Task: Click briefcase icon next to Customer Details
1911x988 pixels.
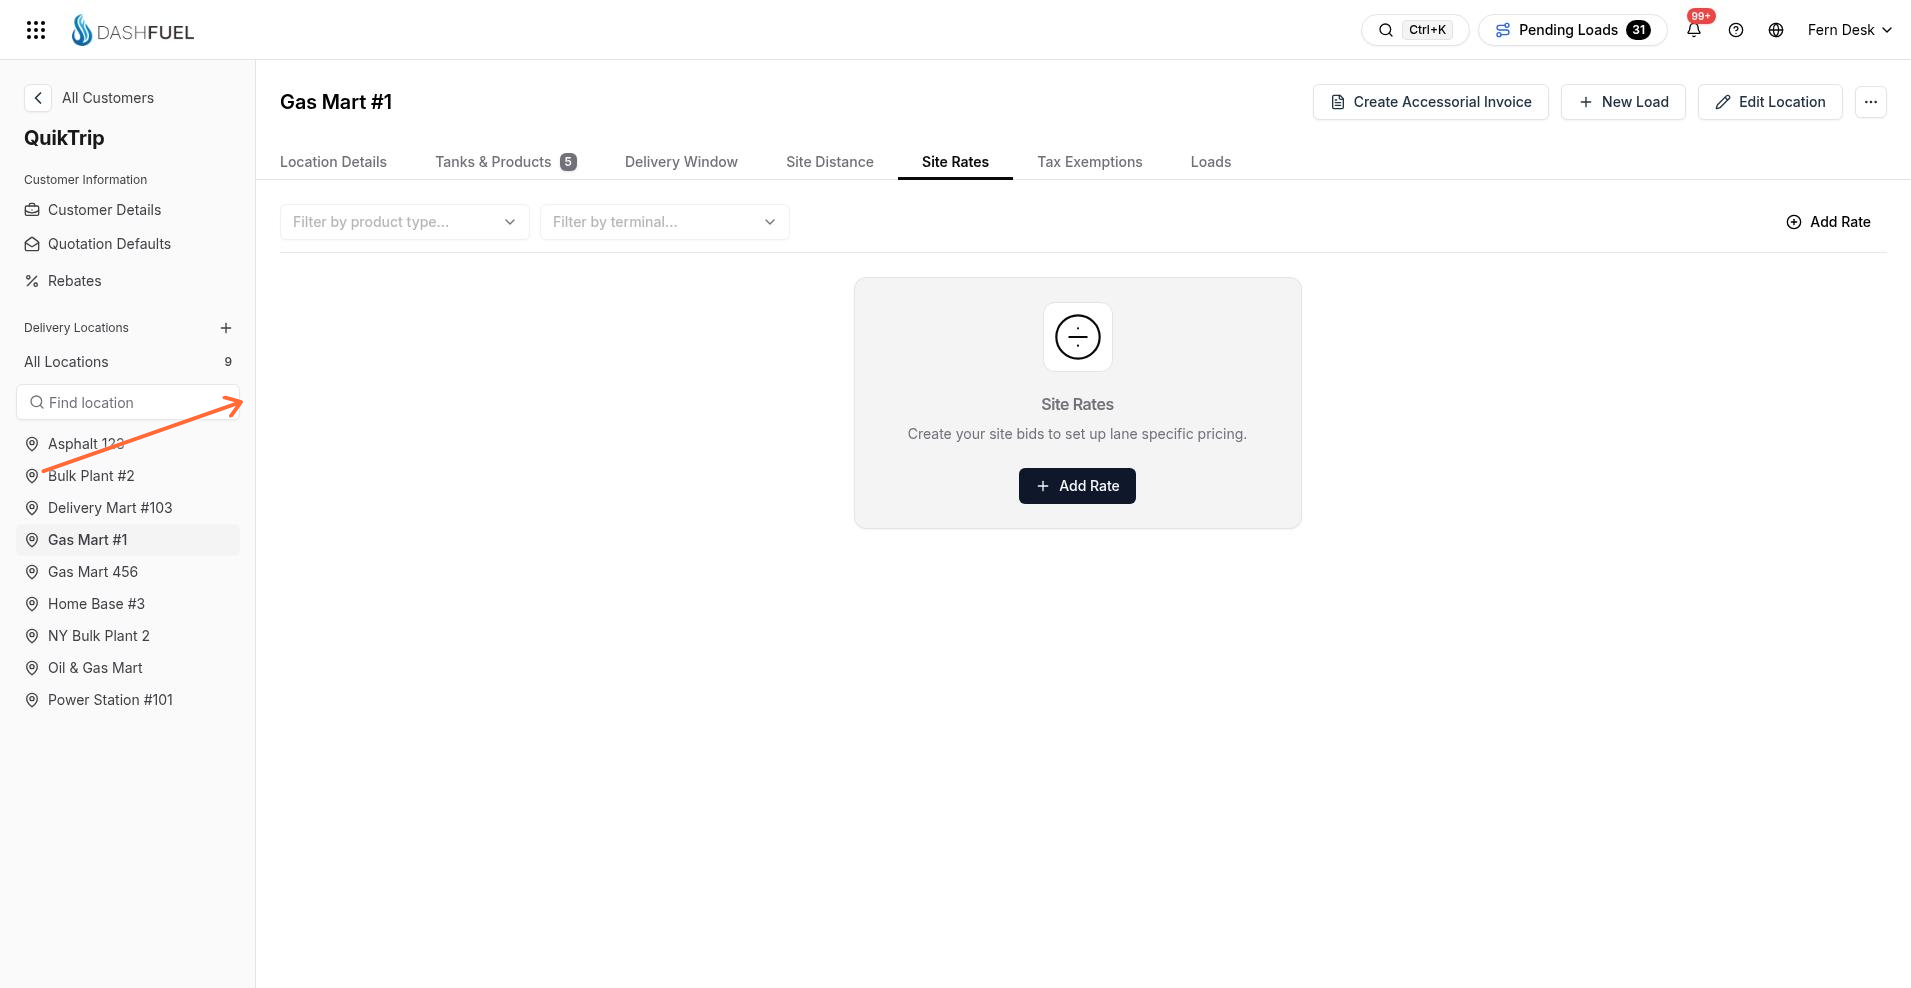Action: coord(32,210)
